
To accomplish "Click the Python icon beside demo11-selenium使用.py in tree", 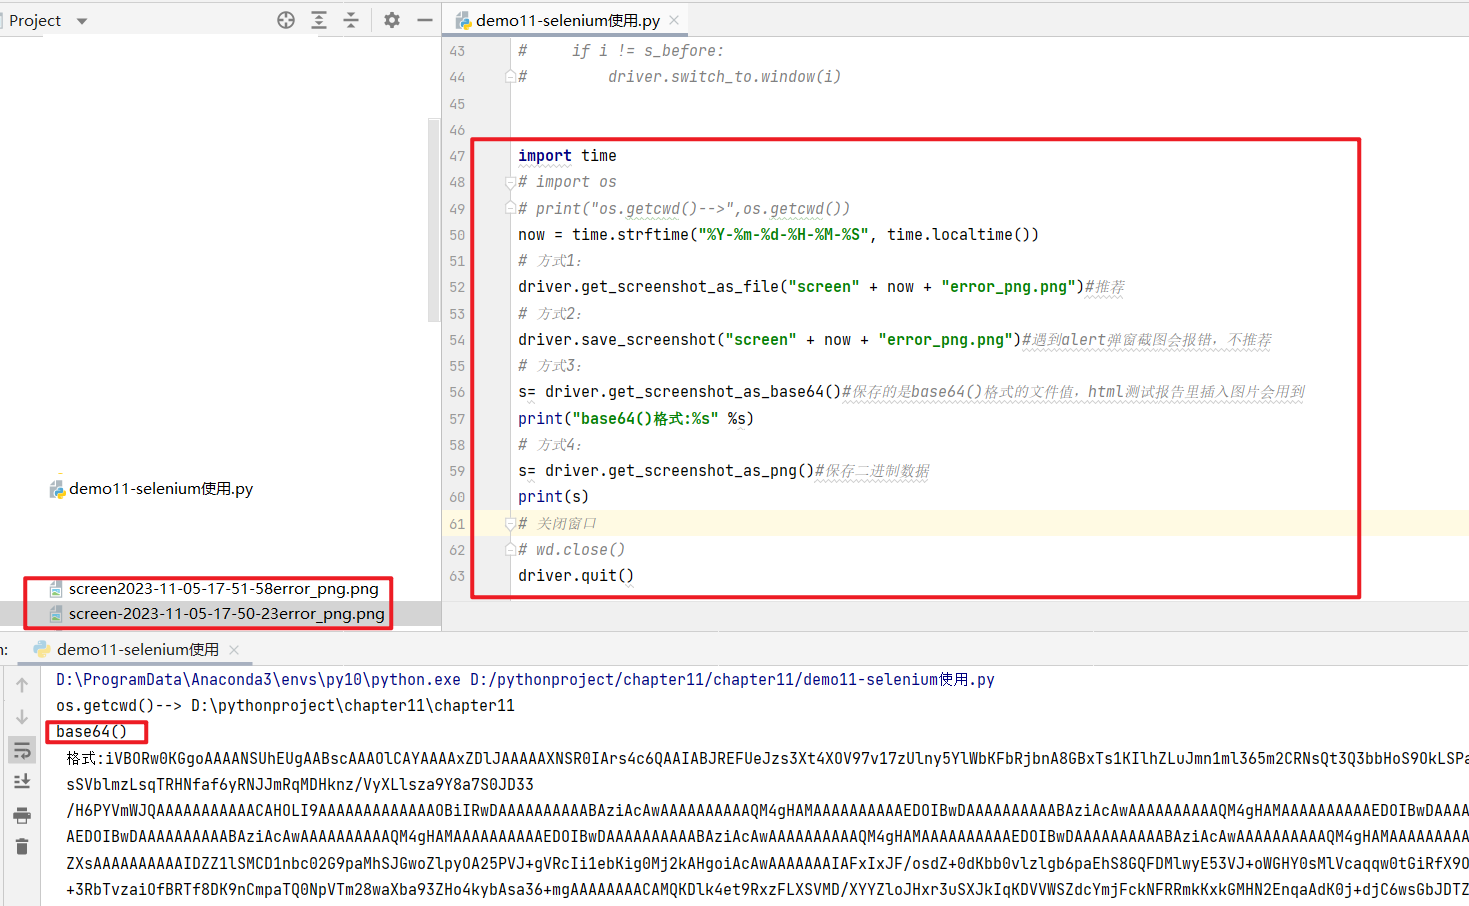I will click(x=57, y=488).
